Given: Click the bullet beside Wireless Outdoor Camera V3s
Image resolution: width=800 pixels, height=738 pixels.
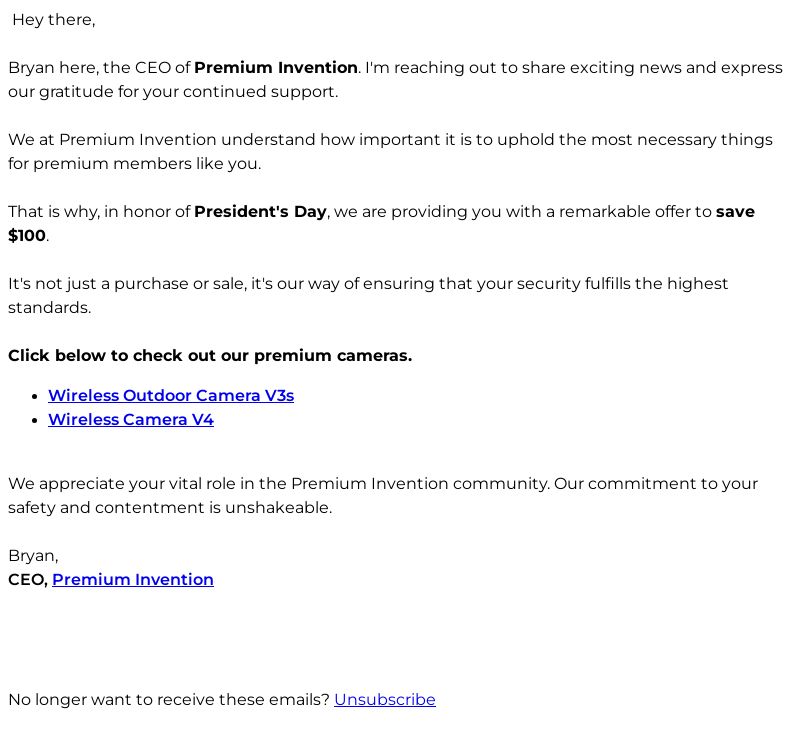Looking at the screenshot, I should coord(37,396).
